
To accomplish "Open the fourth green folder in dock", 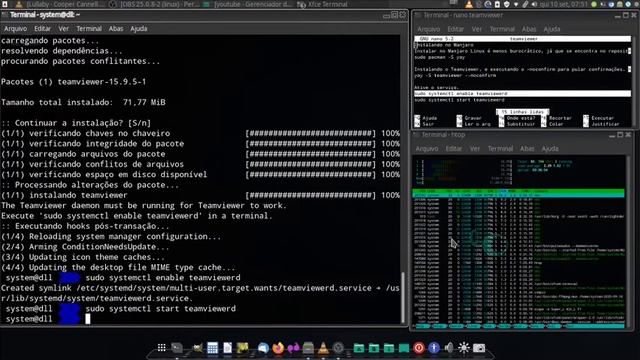I will pos(404,348).
